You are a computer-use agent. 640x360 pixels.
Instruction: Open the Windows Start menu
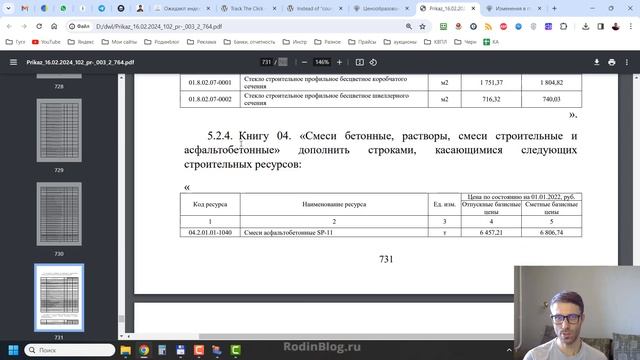pyautogui.click(x=13, y=350)
